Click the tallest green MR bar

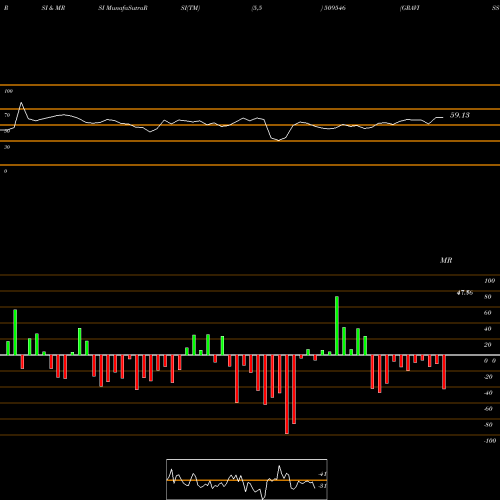coord(337,325)
